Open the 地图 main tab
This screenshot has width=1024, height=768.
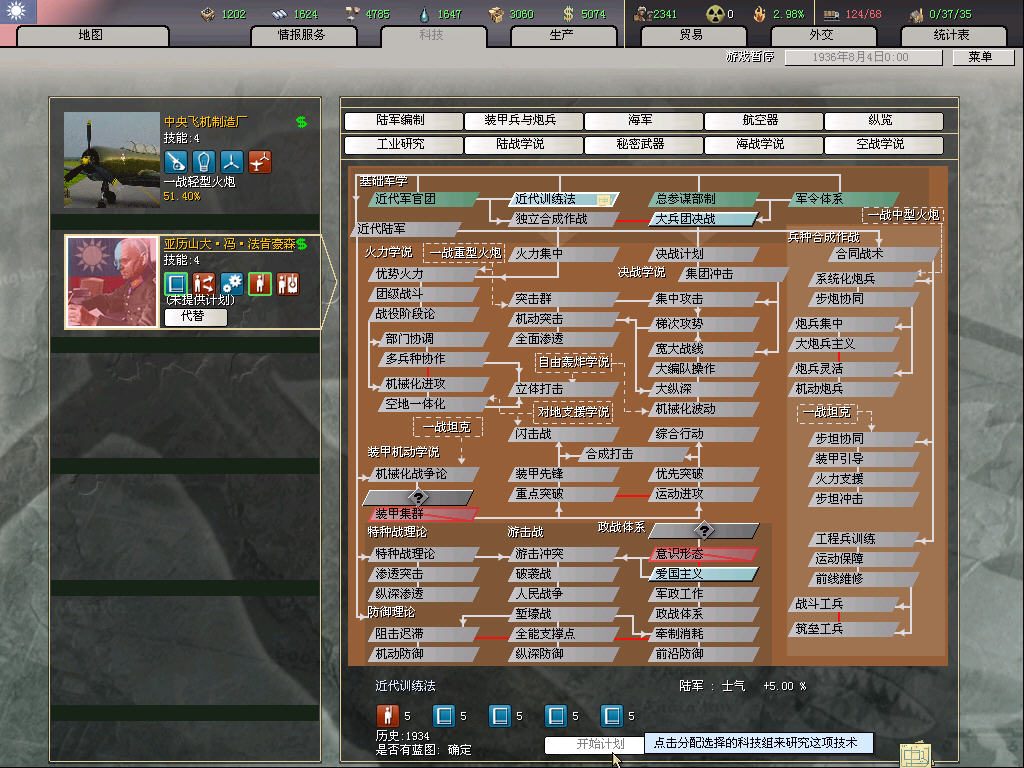[92, 35]
